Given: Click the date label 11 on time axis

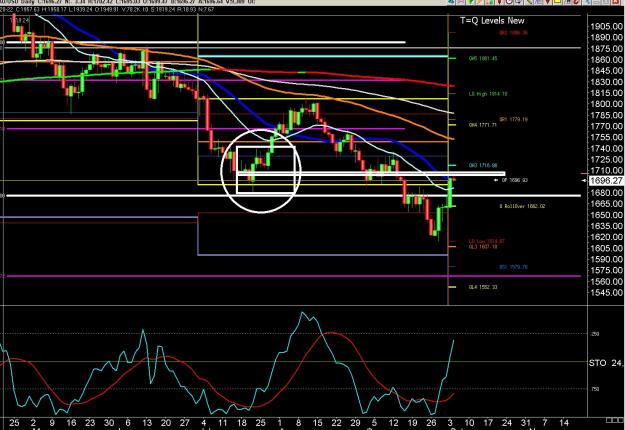Looking at the screenshot, I should point(222,423).
